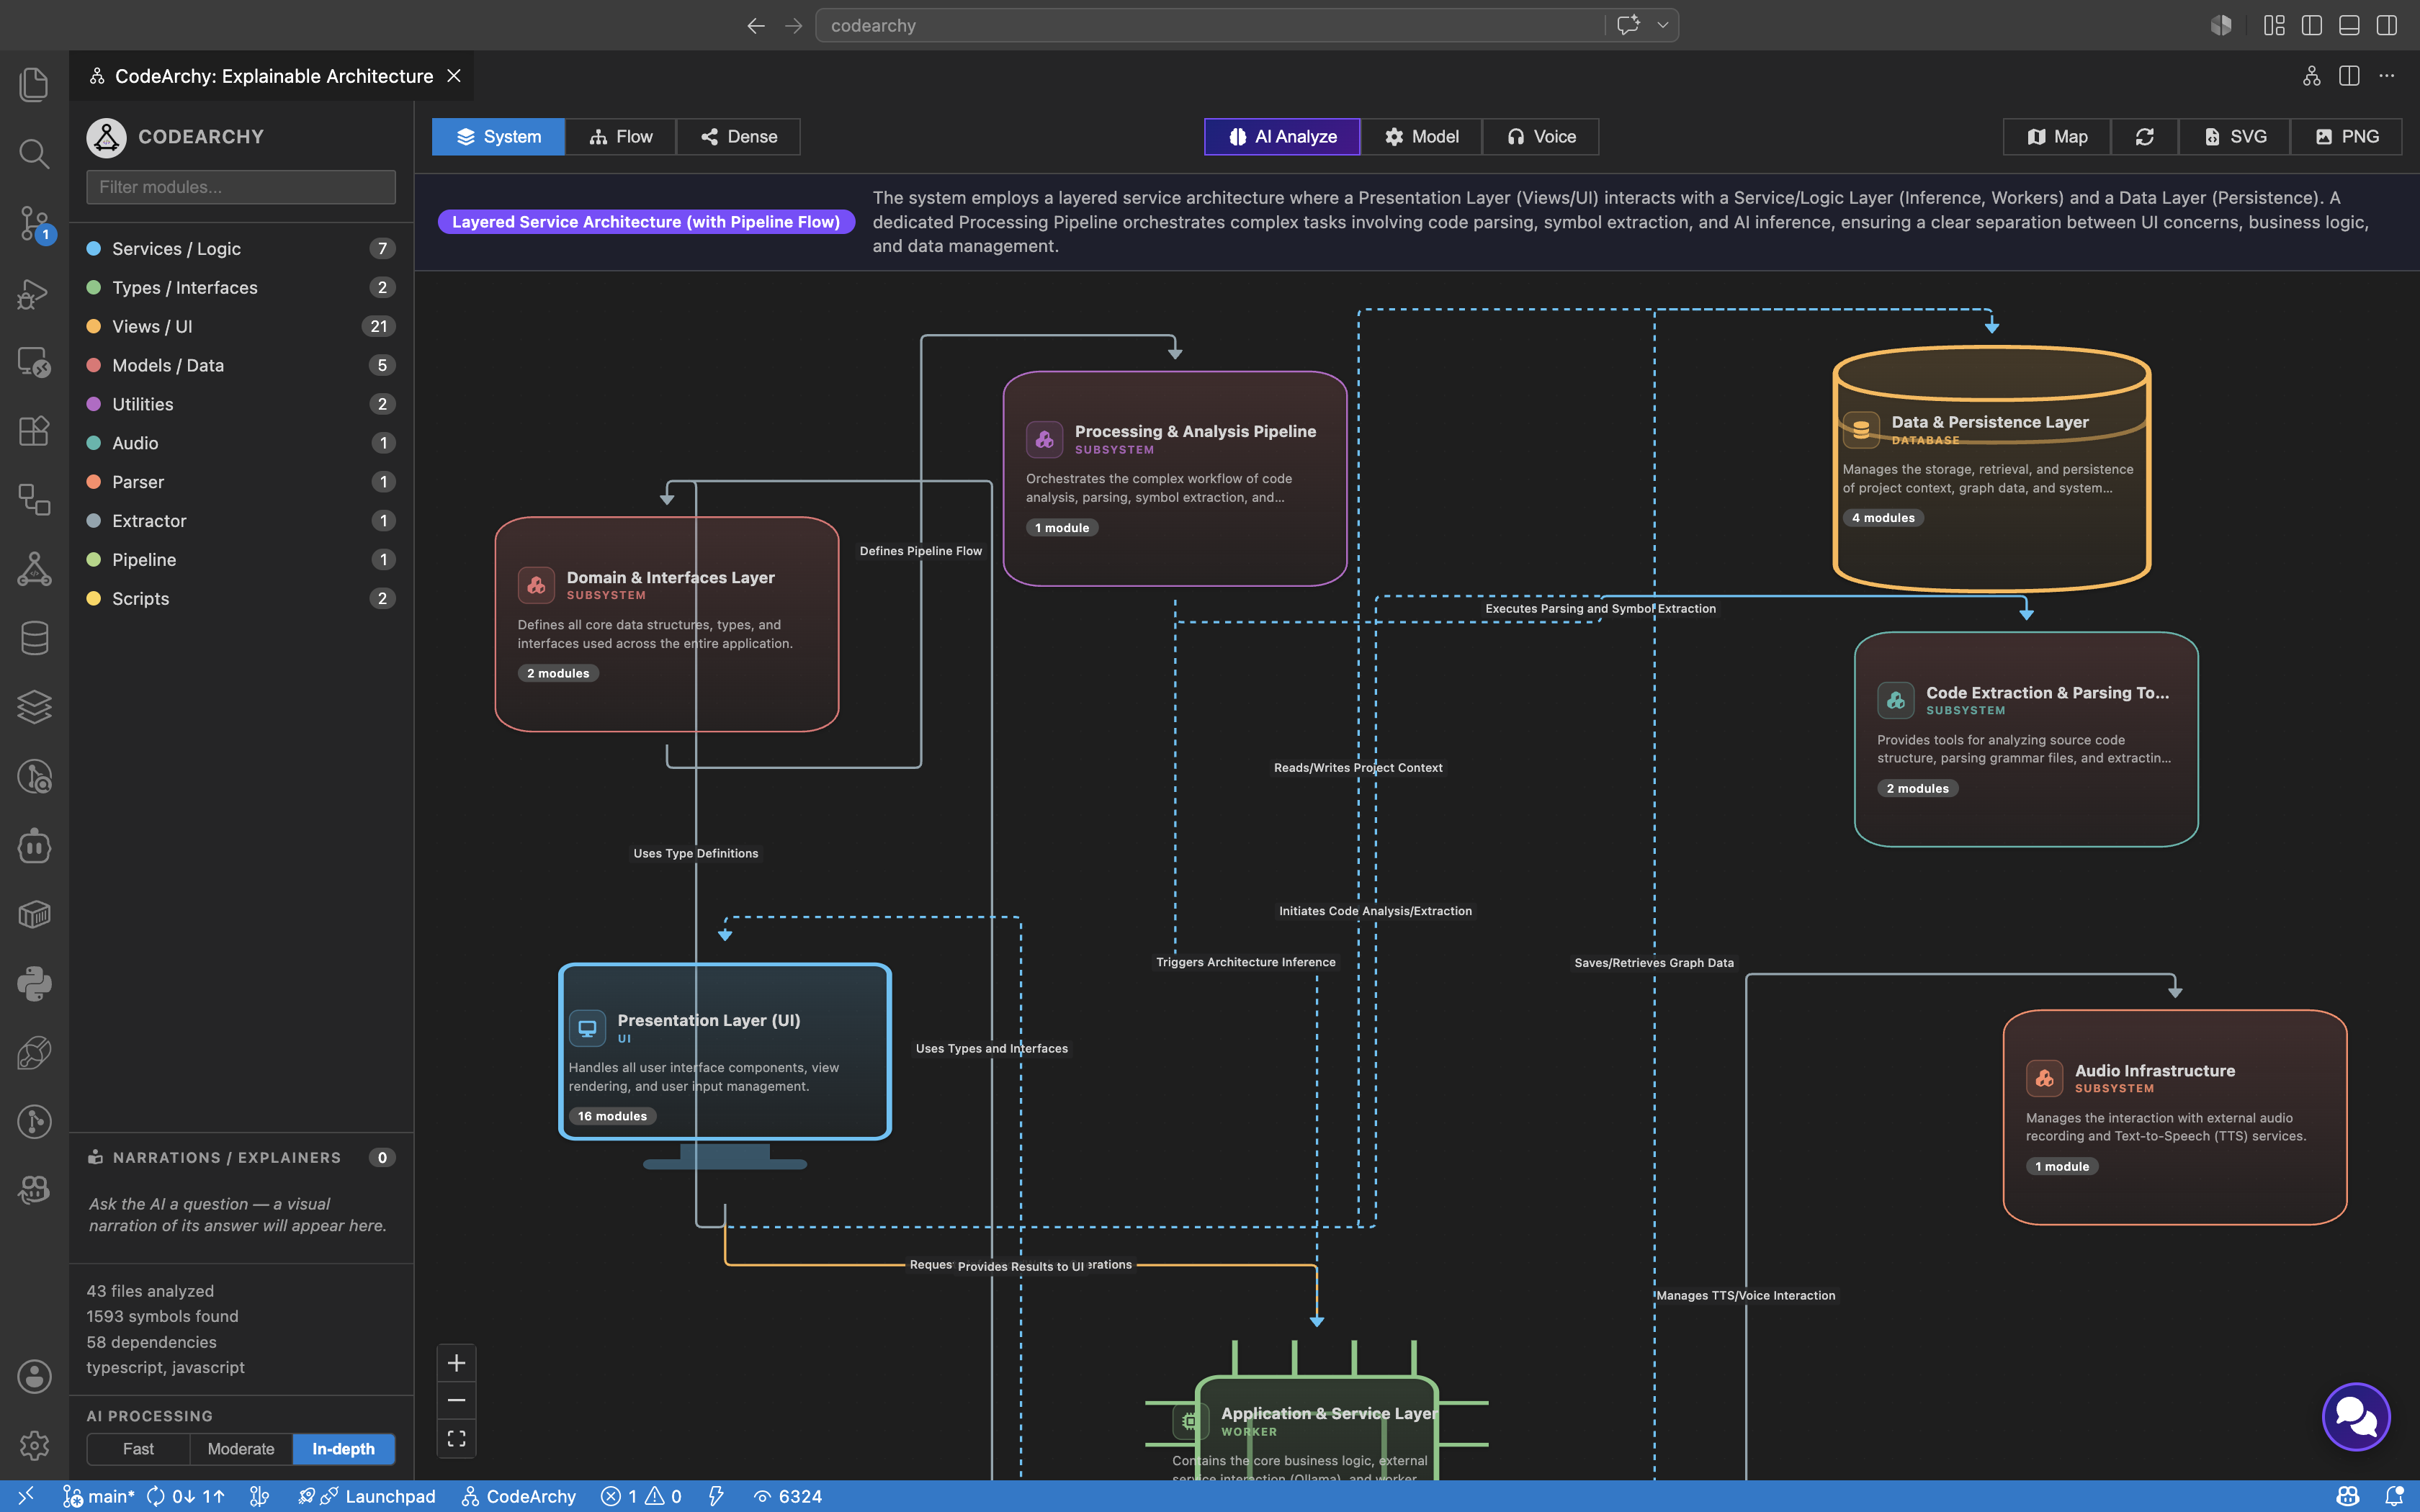Screen dimensions: 2420x1512
Task: Open the more actions ellipsis in tab bar
Action: pyautogui.click(x=2387, y=76)
